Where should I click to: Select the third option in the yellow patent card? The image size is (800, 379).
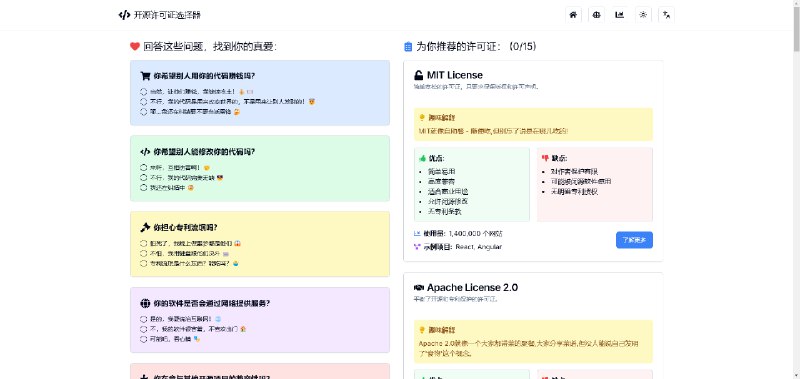[x=143, y=264]
